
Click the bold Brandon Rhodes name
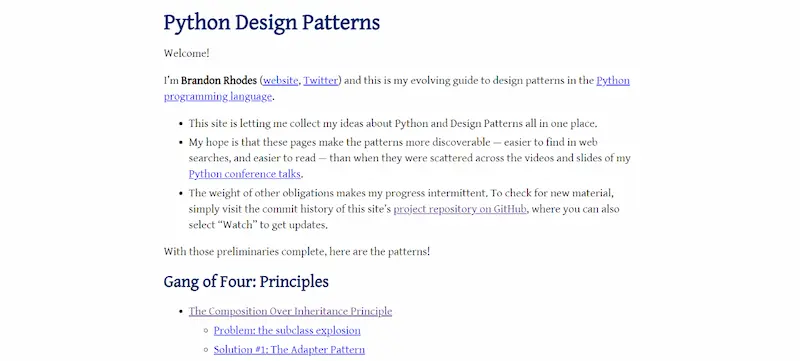pyautogui.click(x=219, y=81)
